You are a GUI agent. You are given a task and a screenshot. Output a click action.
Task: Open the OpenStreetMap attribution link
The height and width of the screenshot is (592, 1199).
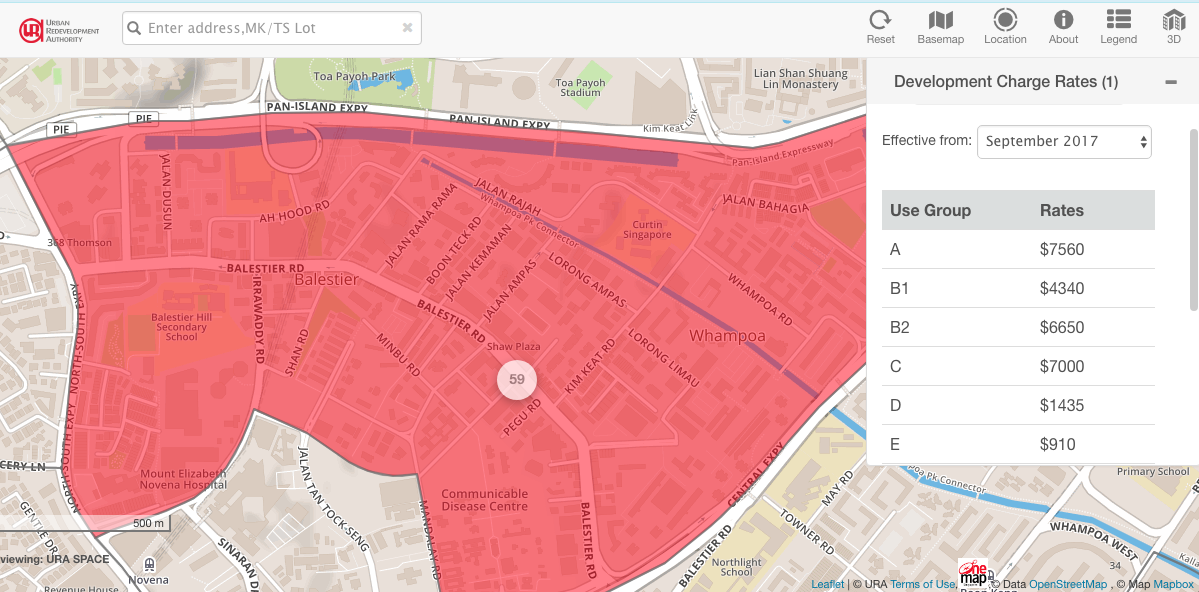(x=1068, y=584)
